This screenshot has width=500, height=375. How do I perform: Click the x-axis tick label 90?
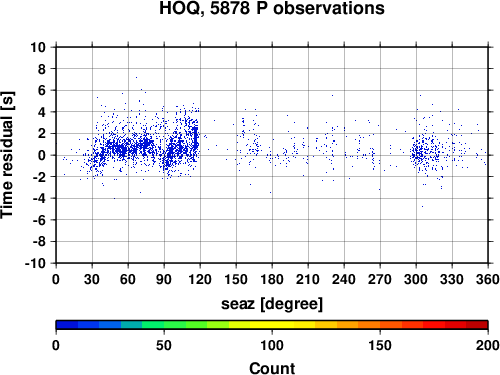pyautogui.click(x=164, y=279)
